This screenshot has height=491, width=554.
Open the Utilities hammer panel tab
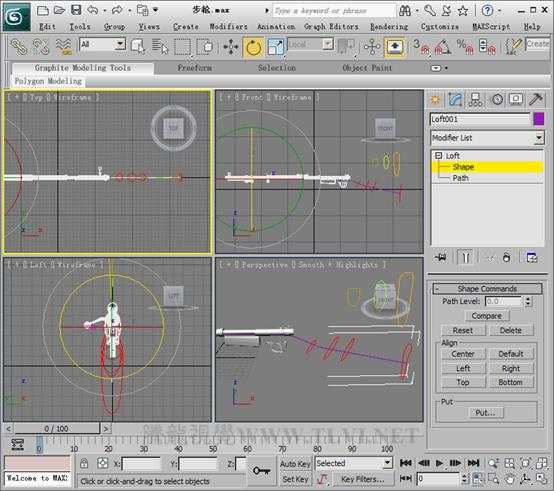tap(536, 100)
